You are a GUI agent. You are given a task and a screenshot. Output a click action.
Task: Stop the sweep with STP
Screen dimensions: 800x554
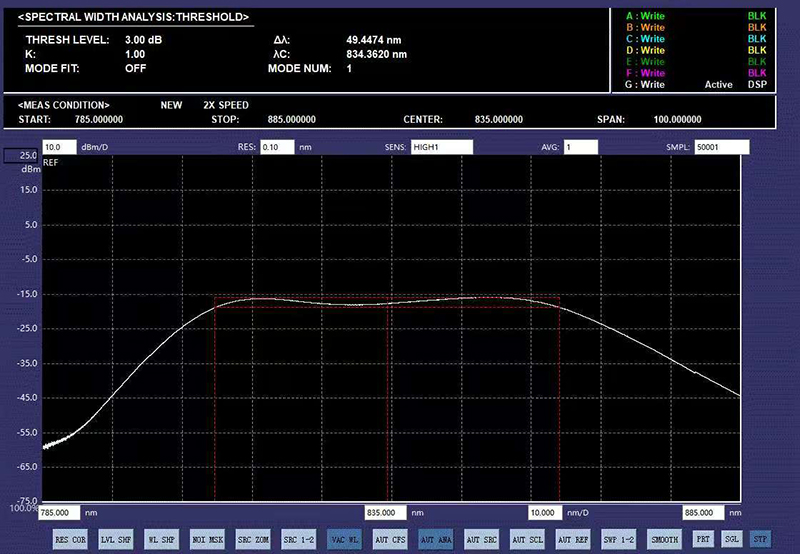(x=761, y=539)
